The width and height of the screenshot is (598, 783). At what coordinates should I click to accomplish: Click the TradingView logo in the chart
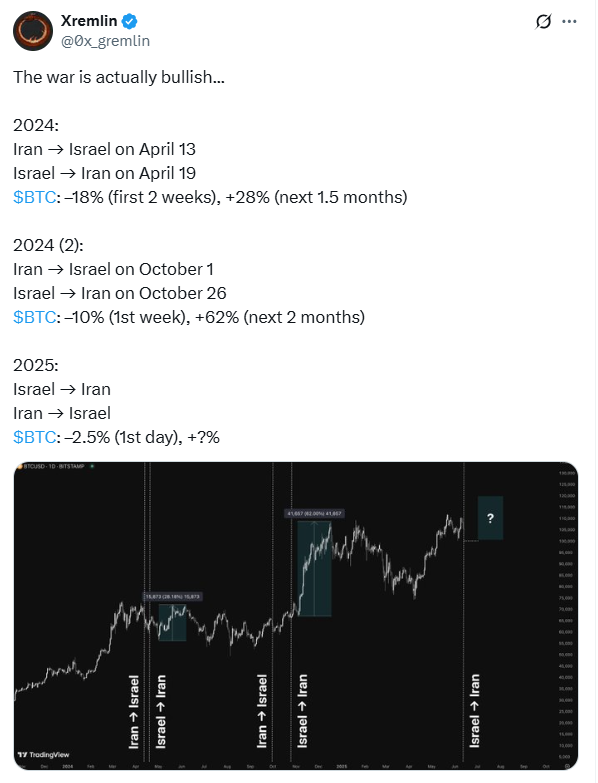pos(43,755)
